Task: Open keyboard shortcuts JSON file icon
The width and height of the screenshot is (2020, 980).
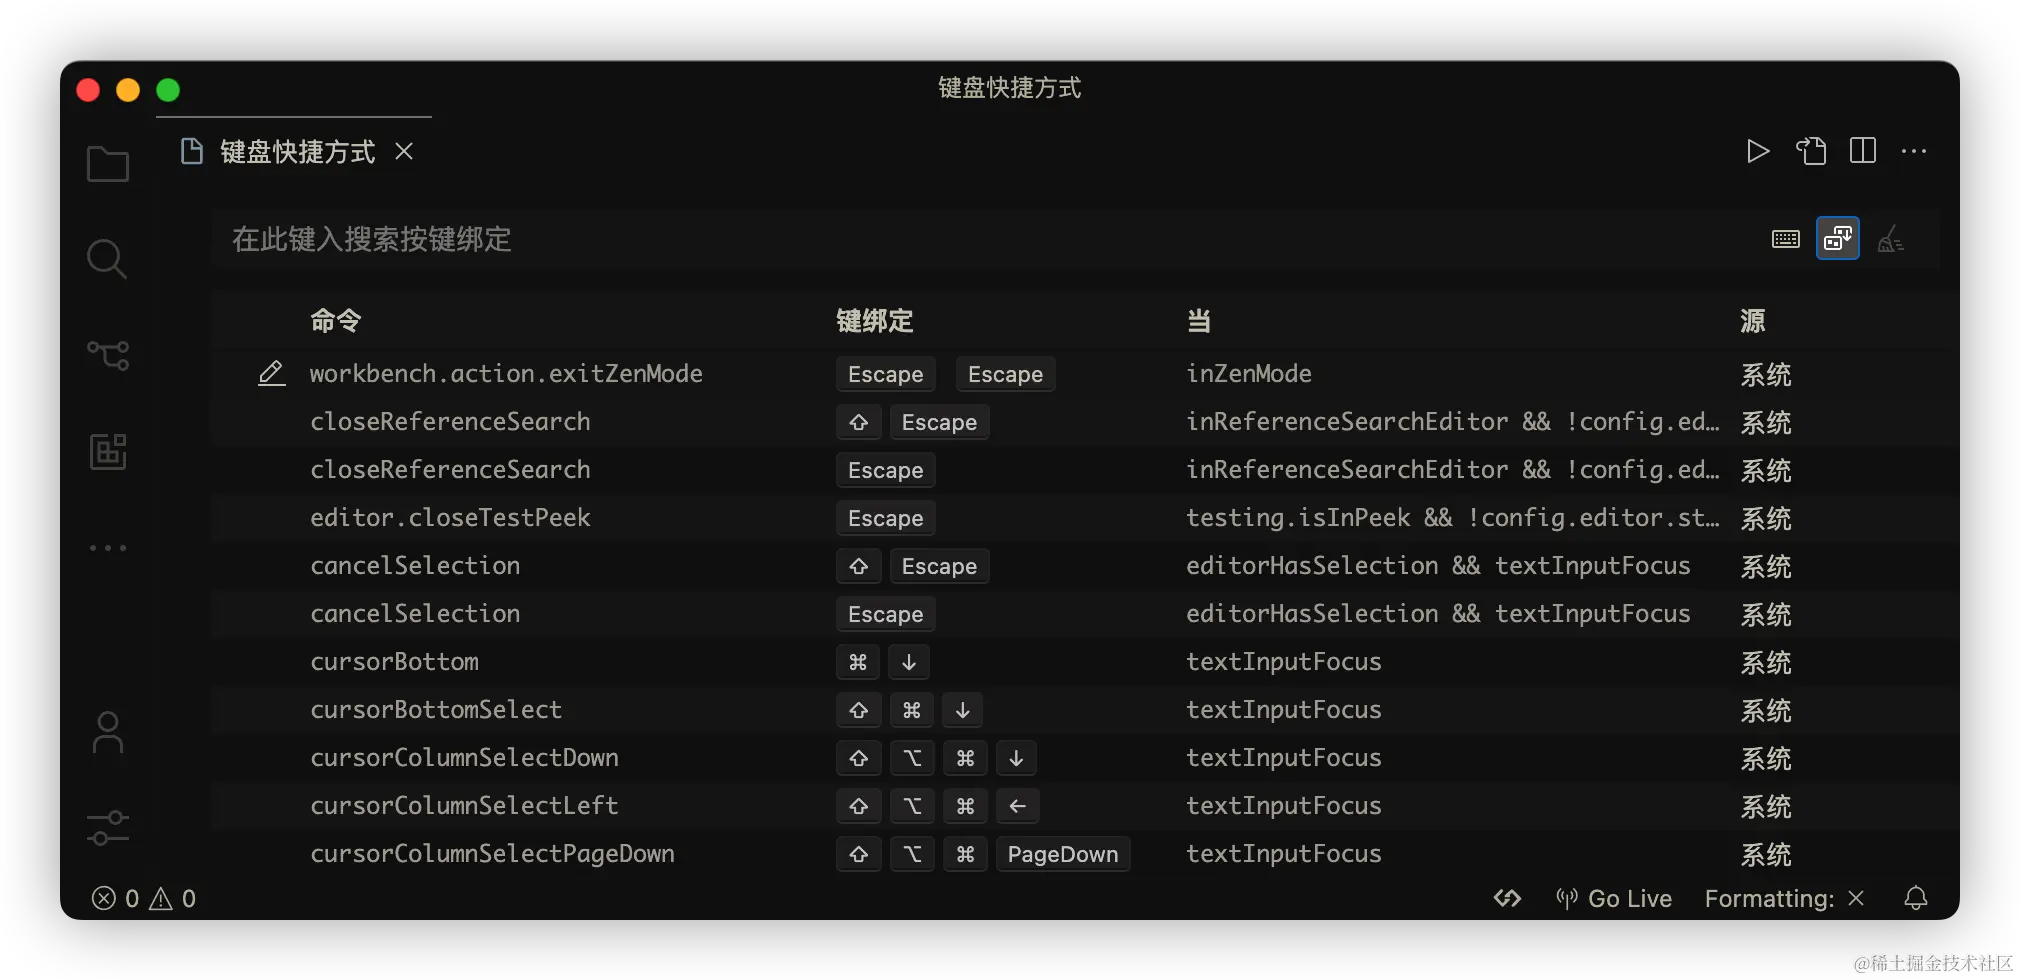Action: (x=1811, y=151)
